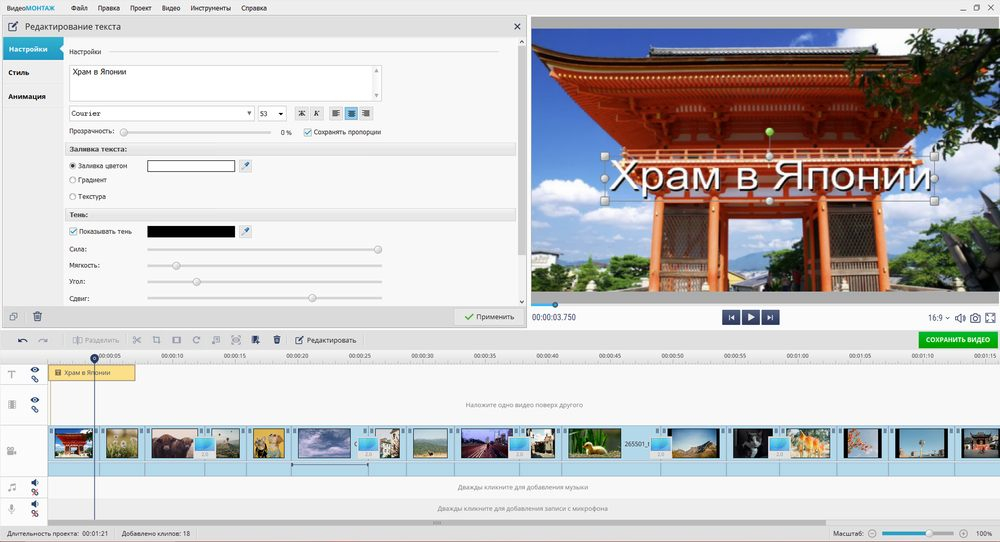The height and width of the screenshot is (542, 1000).
Task: Click the undo arrow icon
Action: pyautogui.click(x=22, y=341)
